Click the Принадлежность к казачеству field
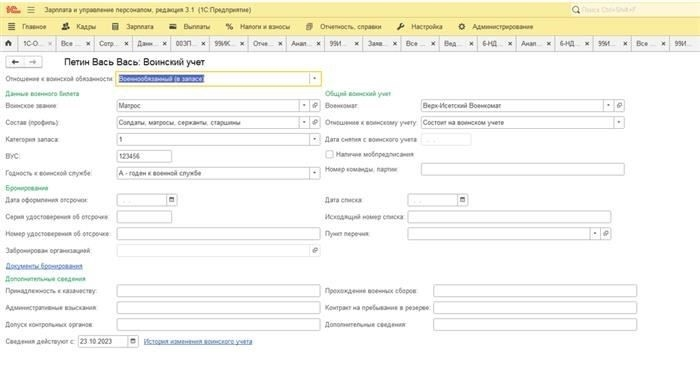700x368 pixels. click(218, 291)
